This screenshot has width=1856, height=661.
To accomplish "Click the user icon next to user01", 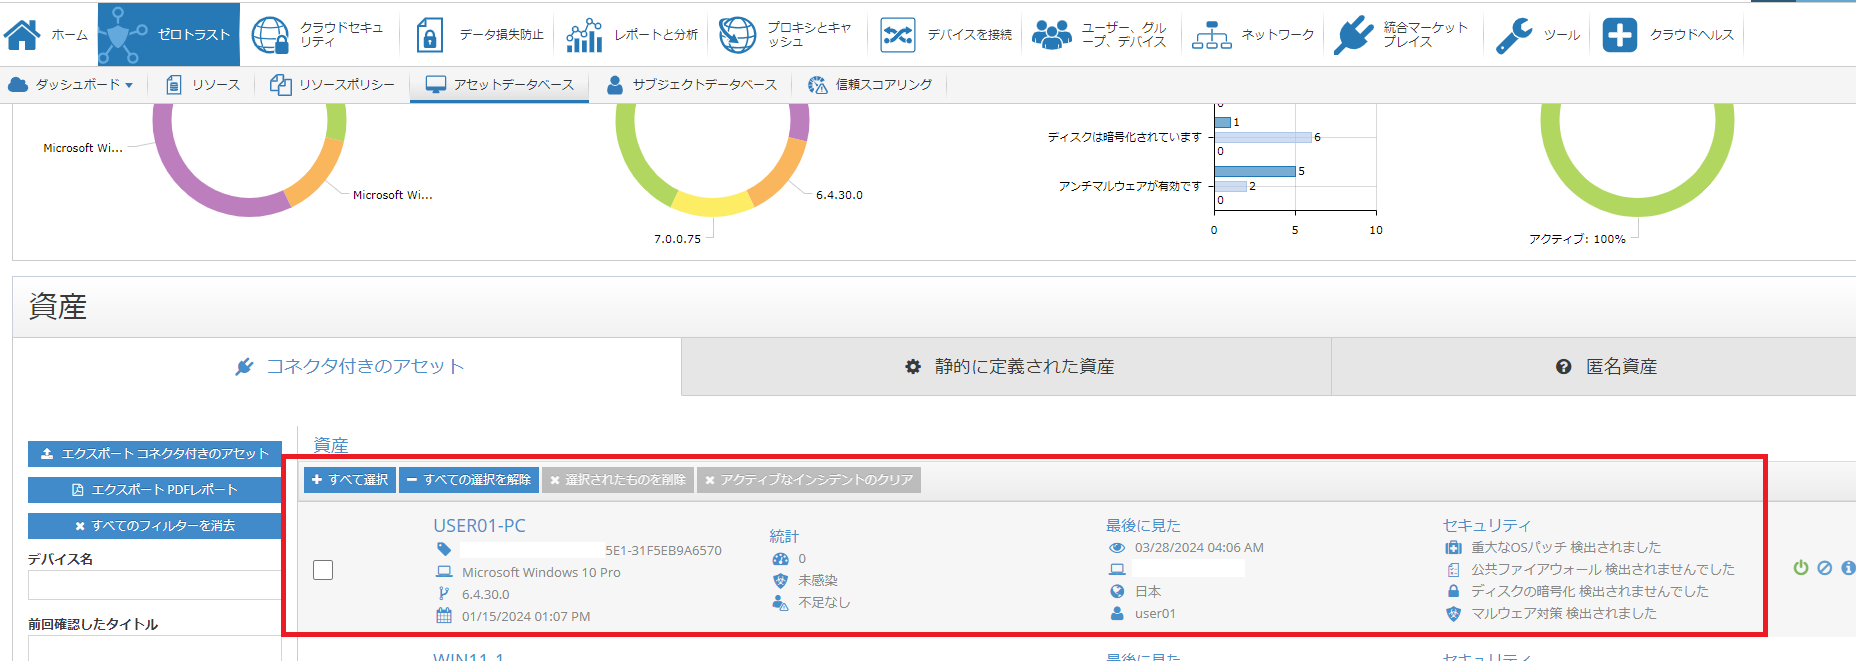I will [x=1117, y=613].
